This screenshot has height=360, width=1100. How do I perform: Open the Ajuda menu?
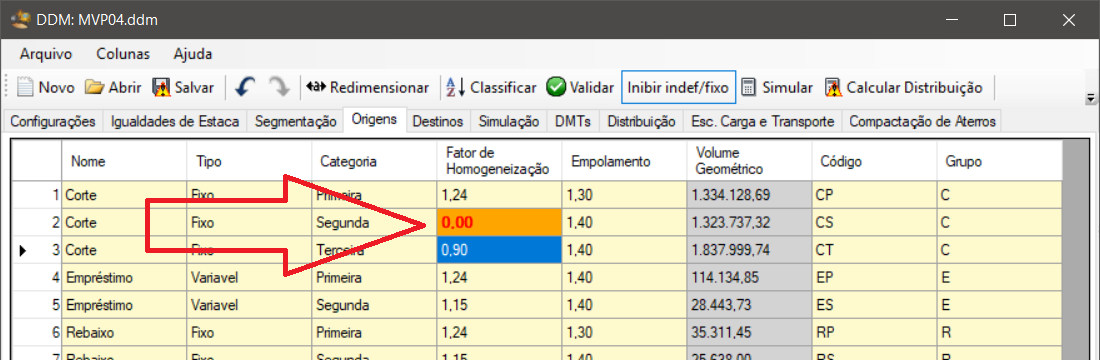pyautogui.click(x=193, y=54)
